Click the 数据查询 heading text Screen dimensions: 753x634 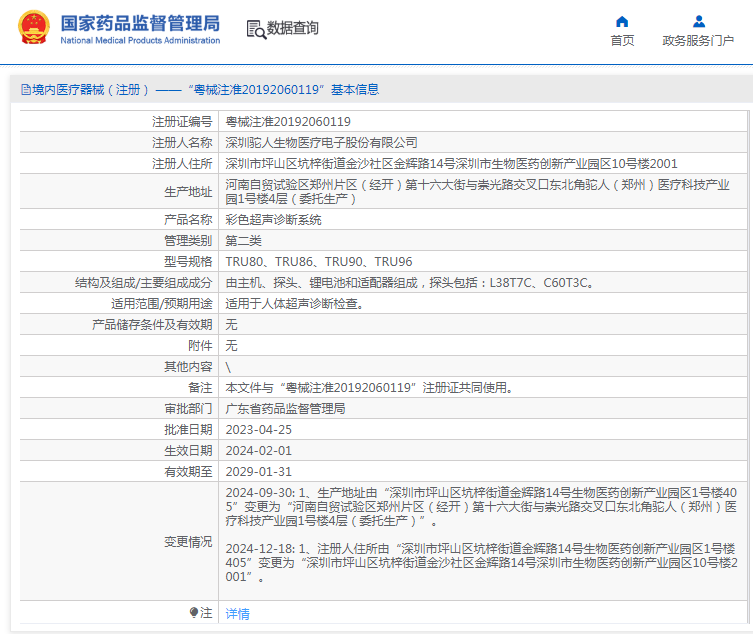292,28
